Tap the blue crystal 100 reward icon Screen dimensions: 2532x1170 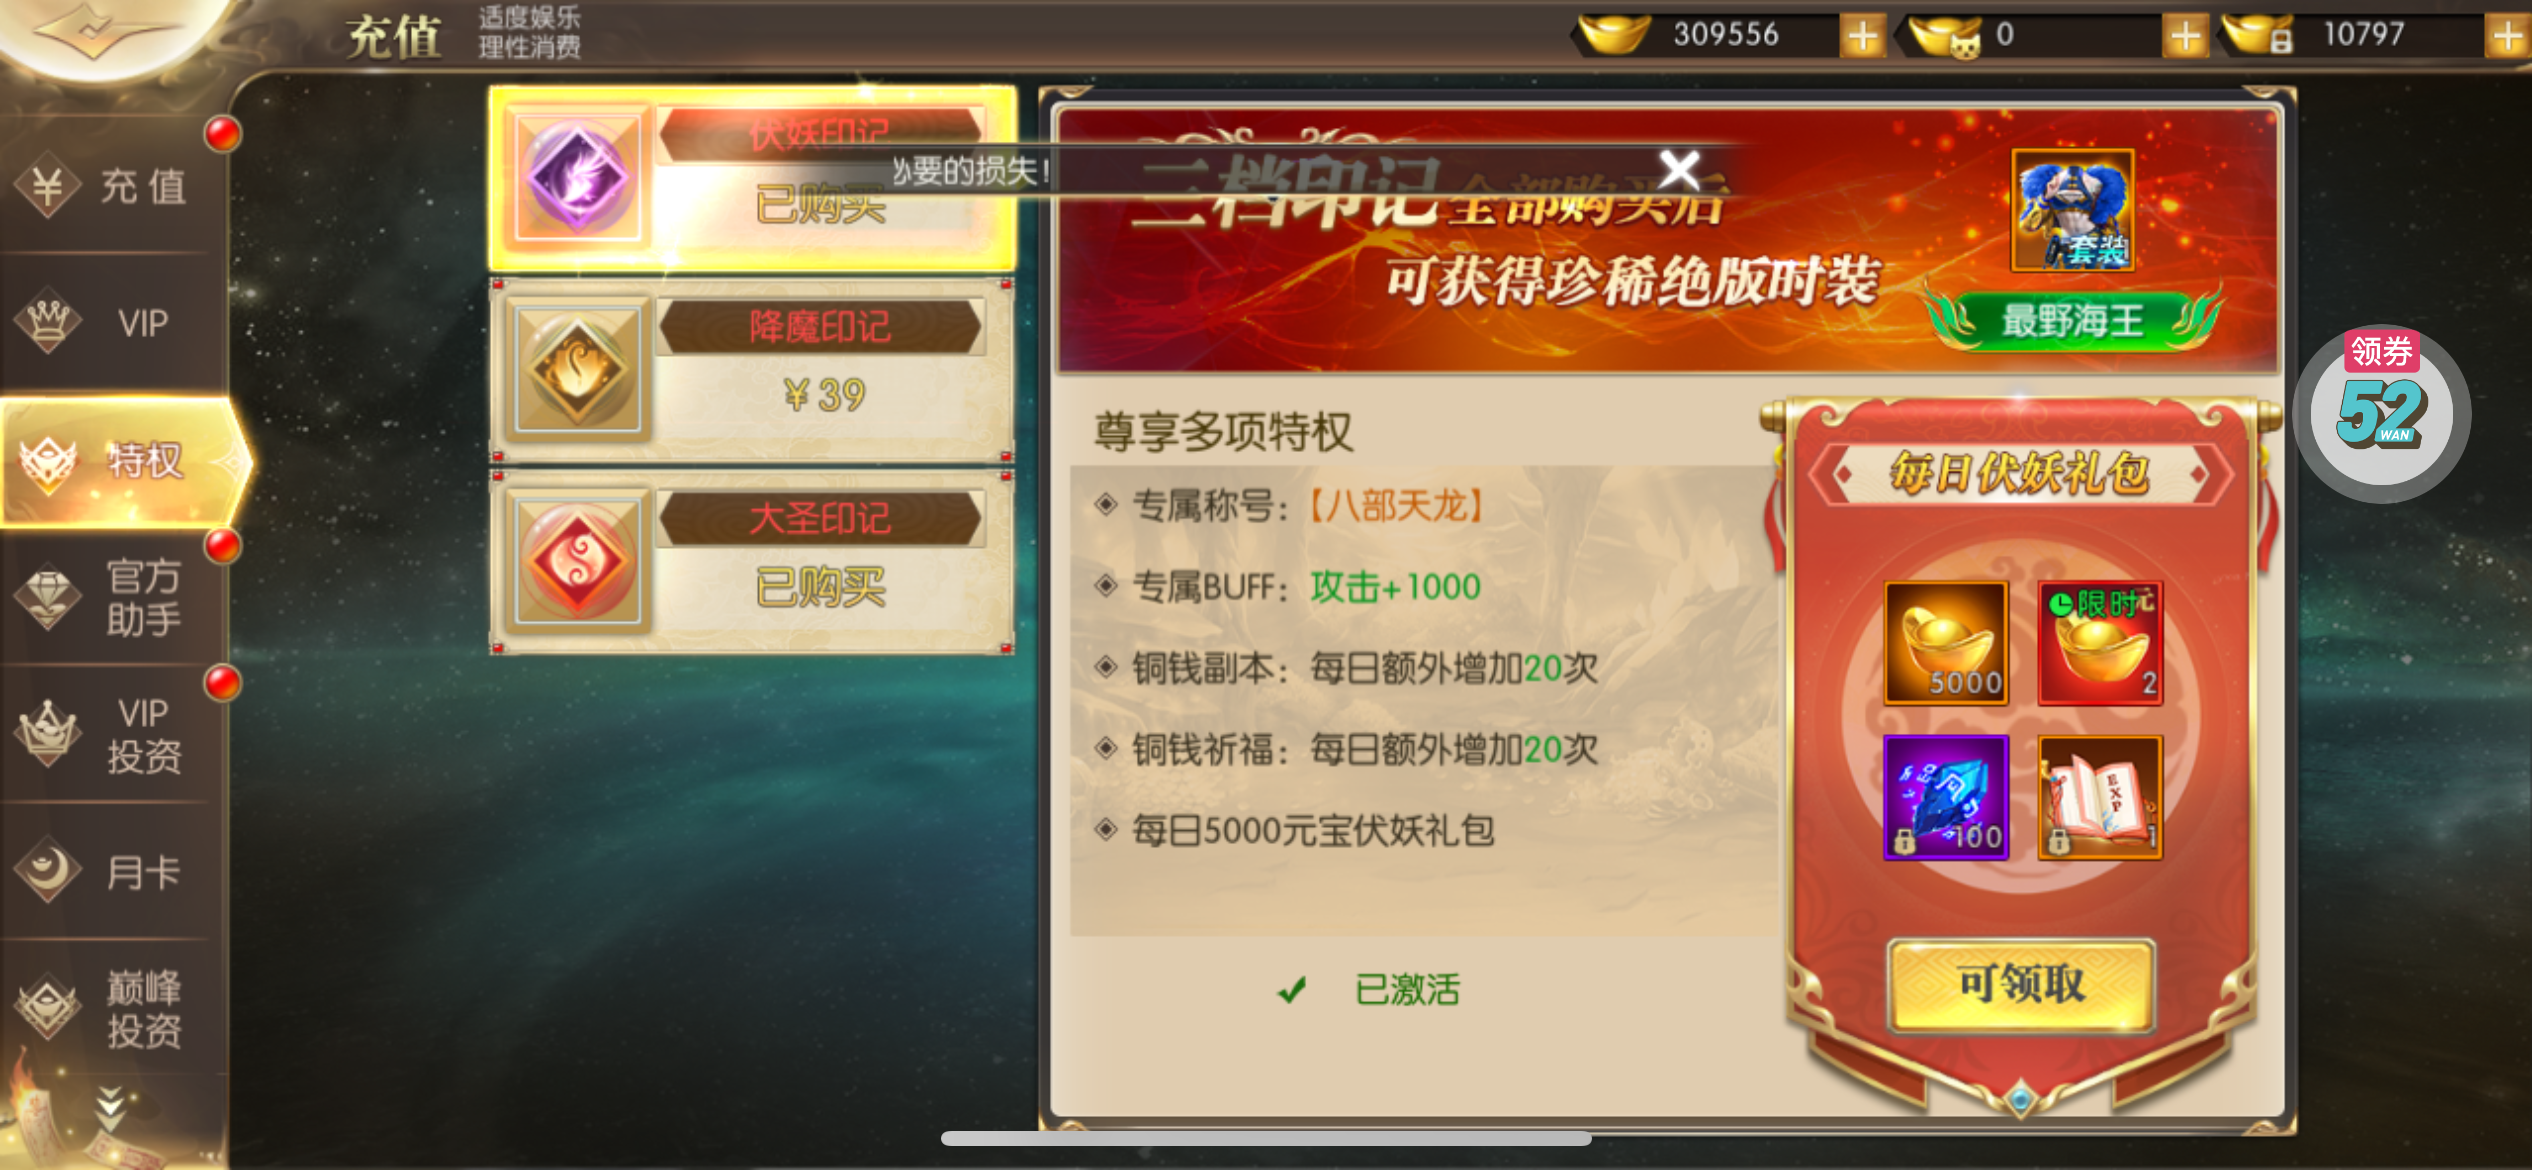[x=1946, y=798]
